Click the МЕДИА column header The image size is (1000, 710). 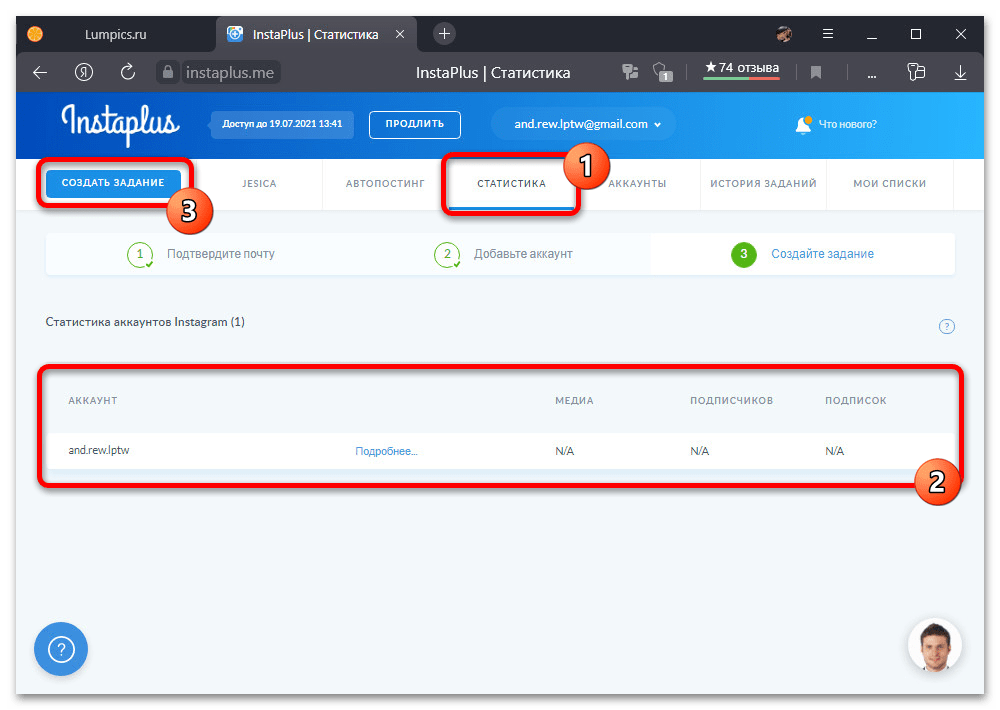point(574,401)
